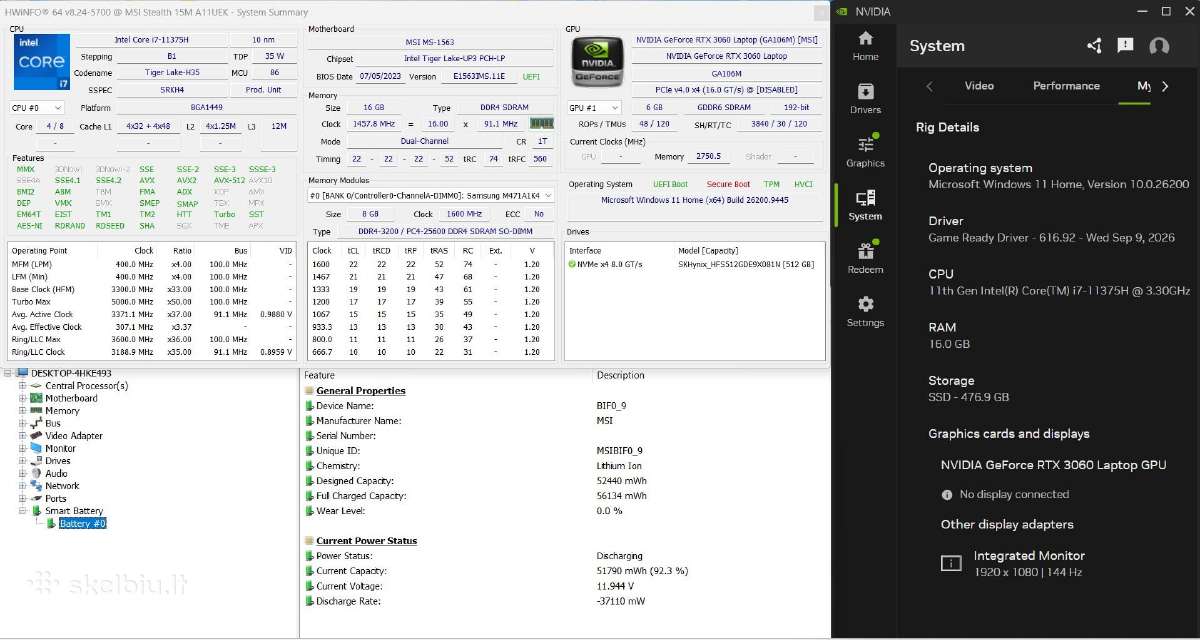Click the Discharge Rate -37110 mW value
The width and height of the screenshot is (1200, 640).
tap(621, 601)
